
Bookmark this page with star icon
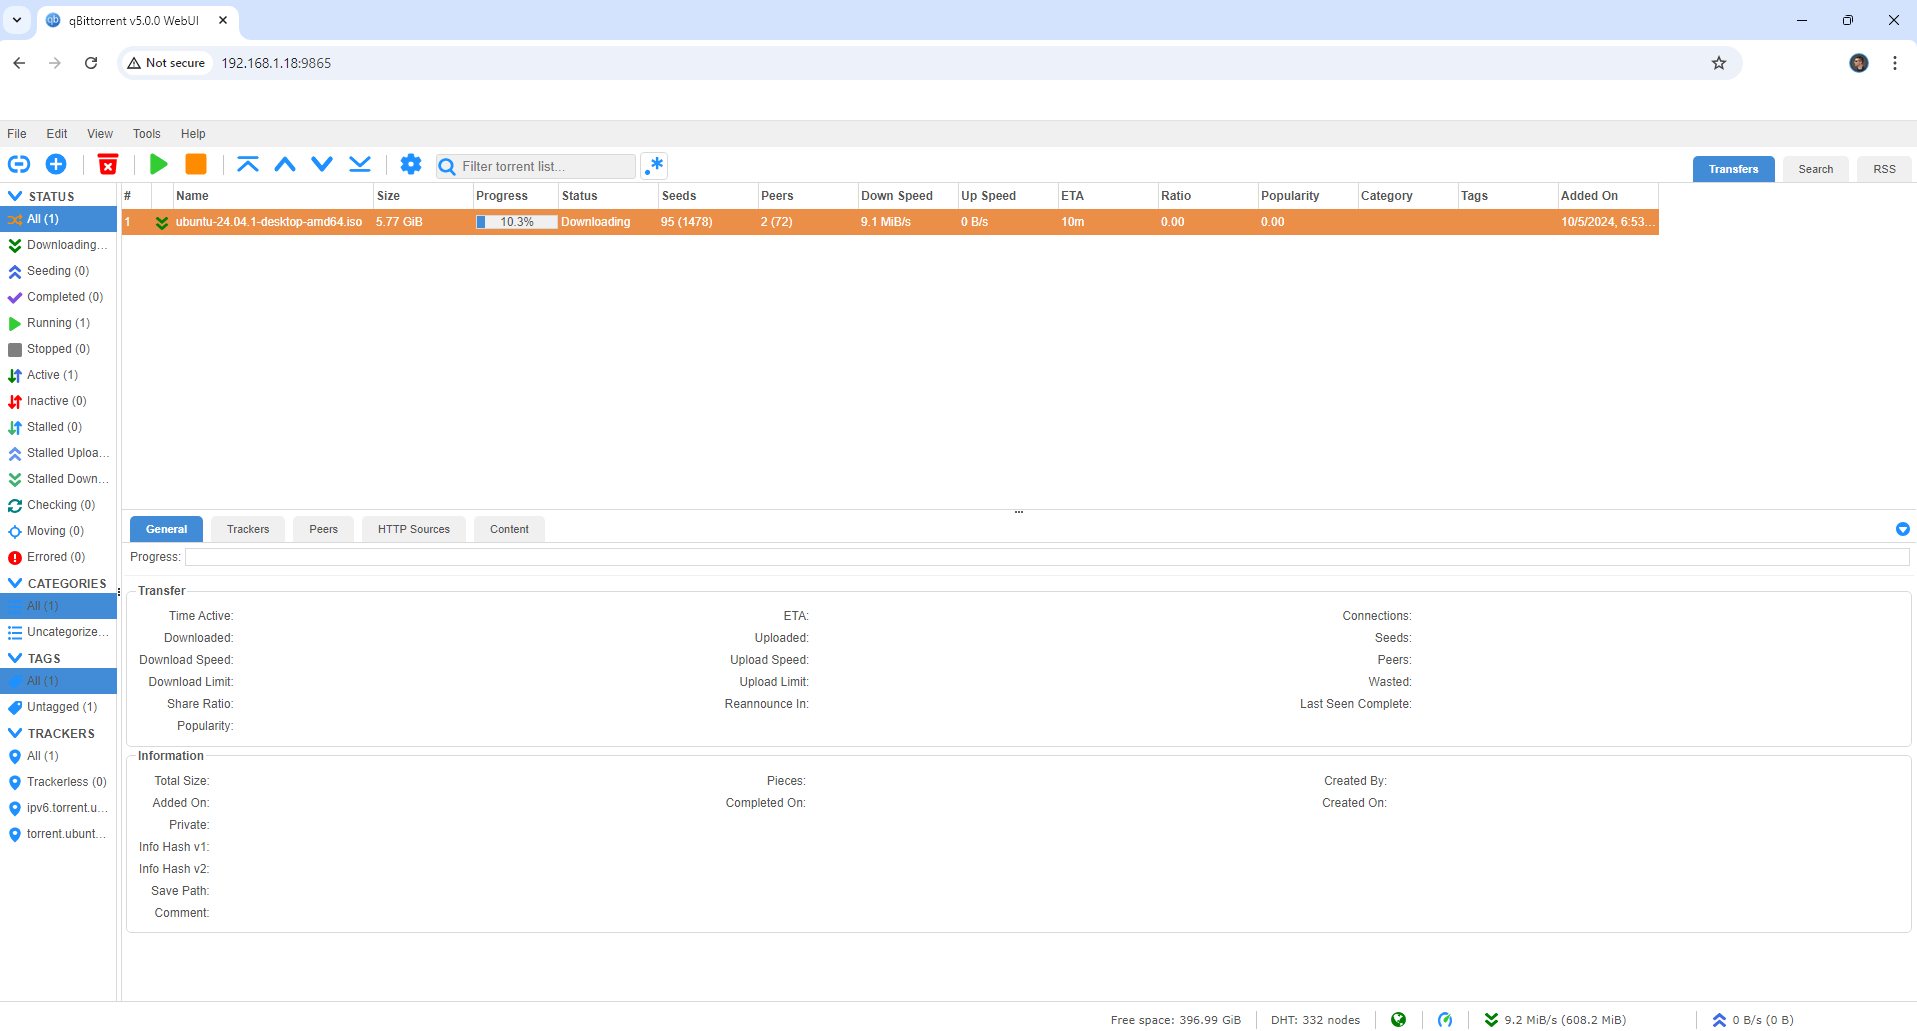coord(1719,63)
